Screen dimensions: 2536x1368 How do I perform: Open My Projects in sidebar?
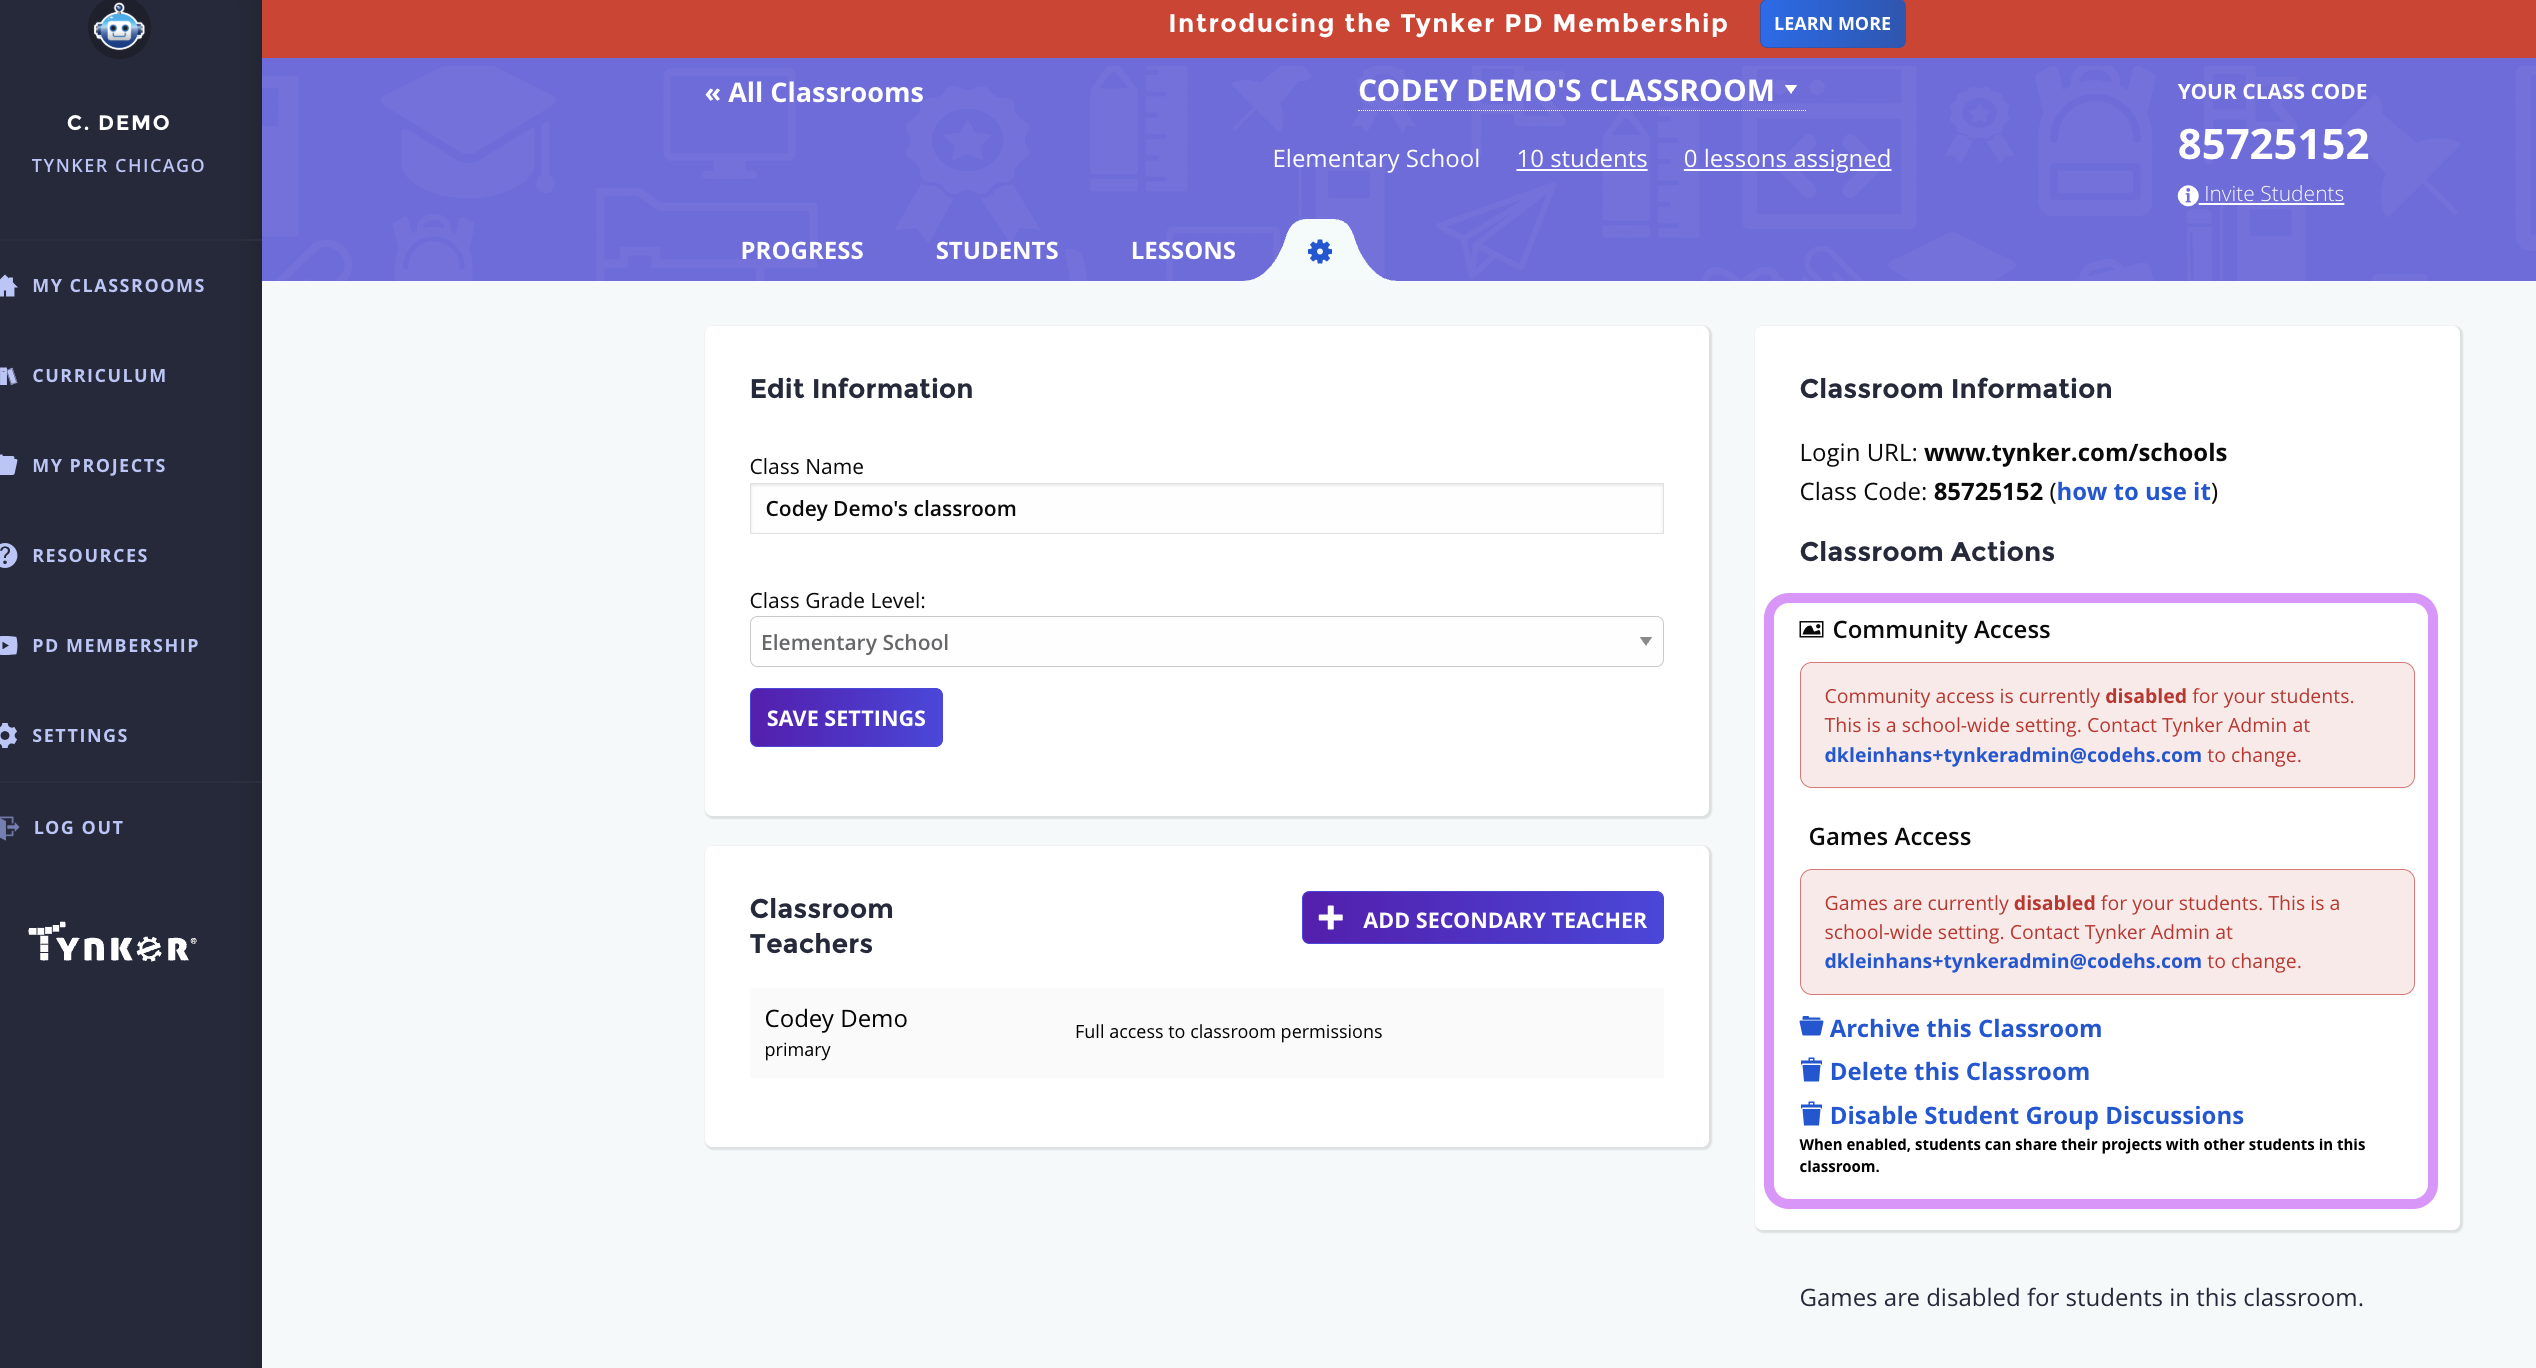[99, 466]
